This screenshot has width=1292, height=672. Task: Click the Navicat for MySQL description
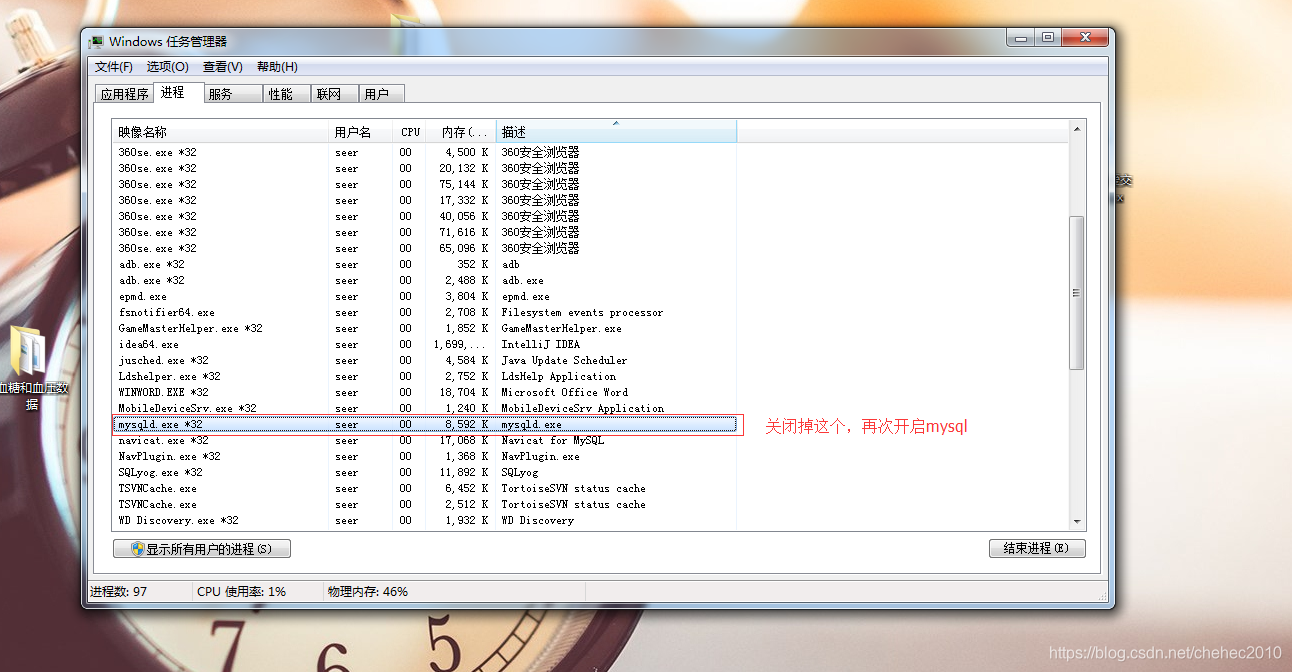pyautogui.click(x=553, y=440)
